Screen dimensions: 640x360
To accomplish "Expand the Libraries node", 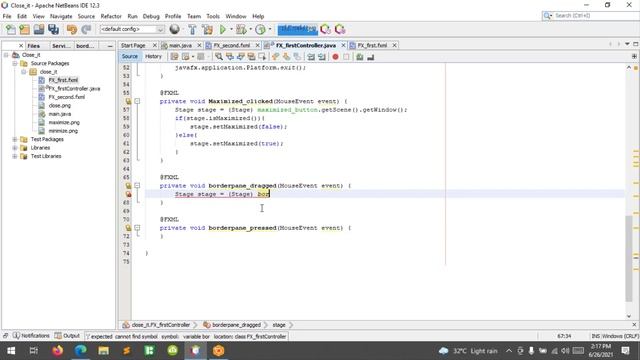I will click(x=15, y=148).
